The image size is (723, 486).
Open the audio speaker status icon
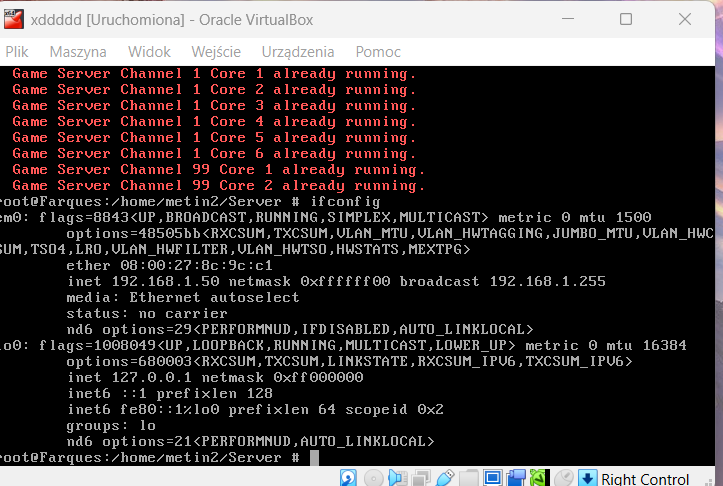coord(397,478)
